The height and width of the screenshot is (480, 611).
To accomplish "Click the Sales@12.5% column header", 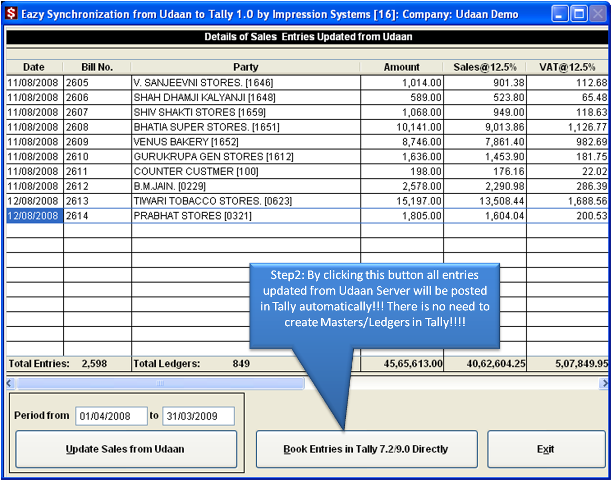I will tap(485, 67).
